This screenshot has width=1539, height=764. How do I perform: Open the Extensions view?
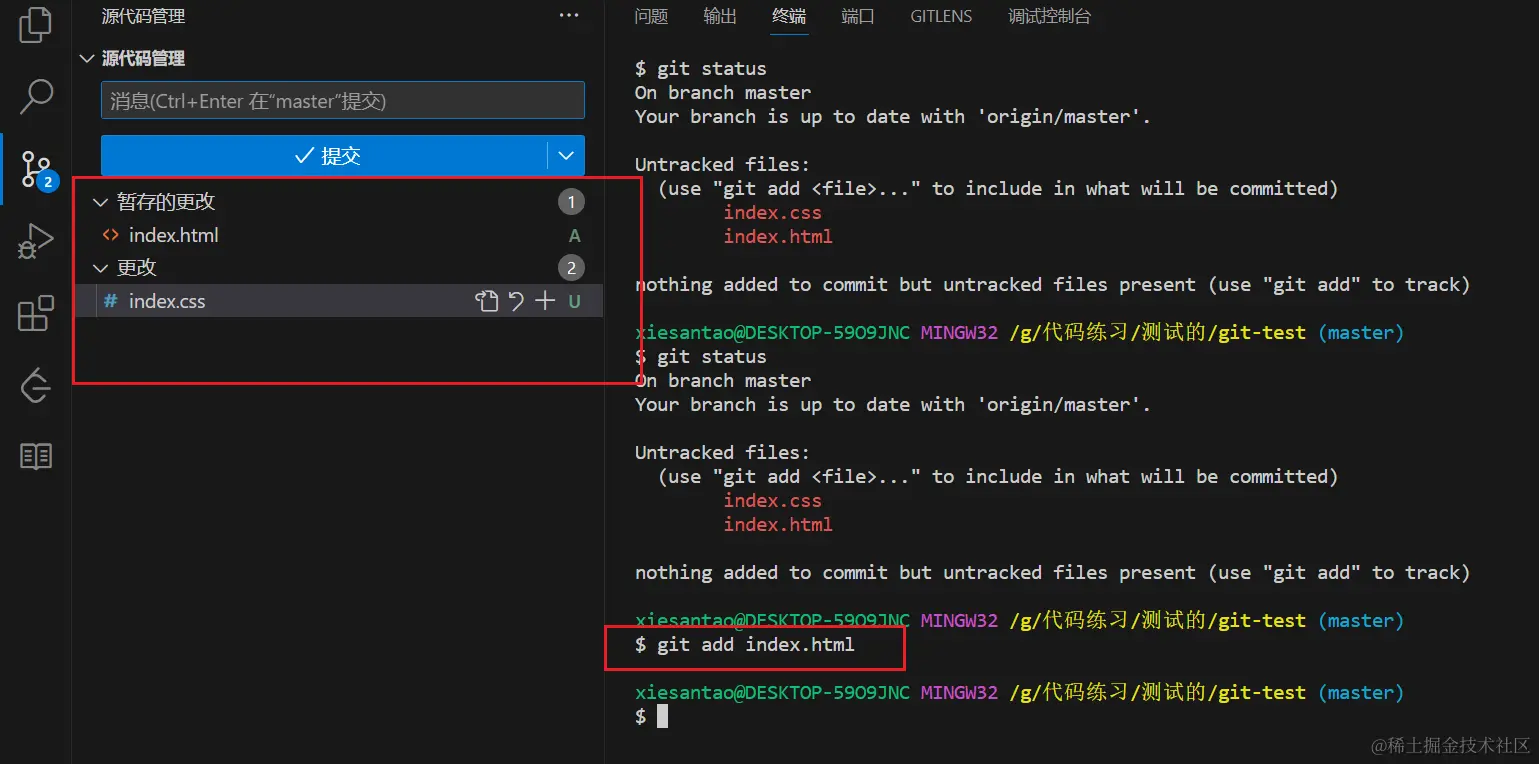(36, 313)
